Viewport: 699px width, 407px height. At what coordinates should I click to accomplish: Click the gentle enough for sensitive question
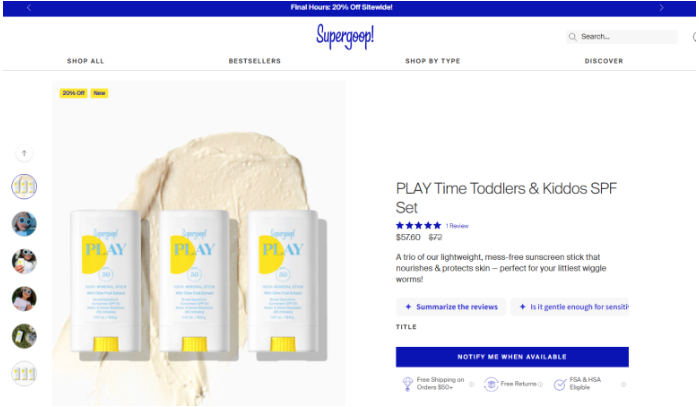[x=570, y=307]
